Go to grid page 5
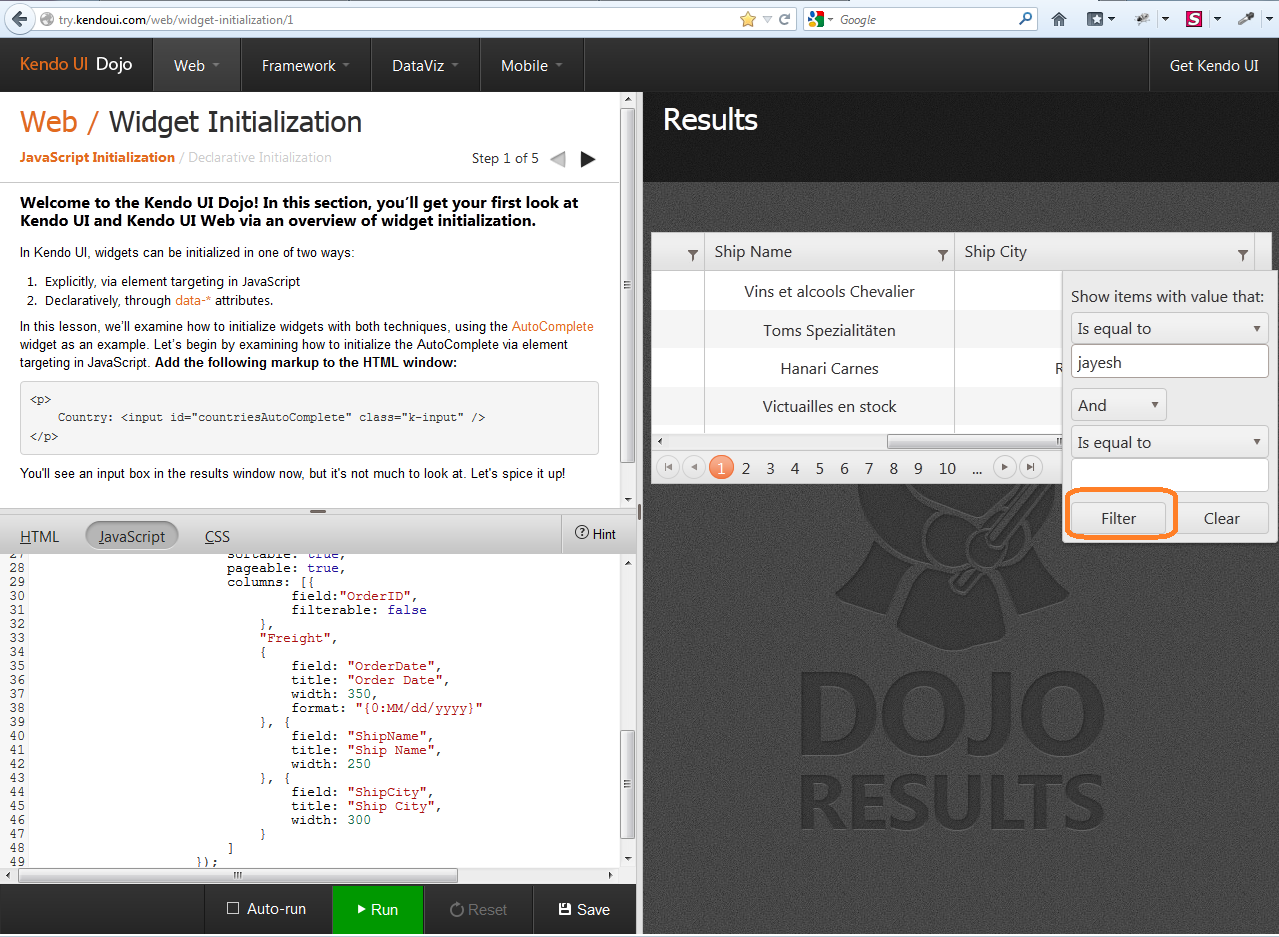The image size is (1279, 937). 819,468
